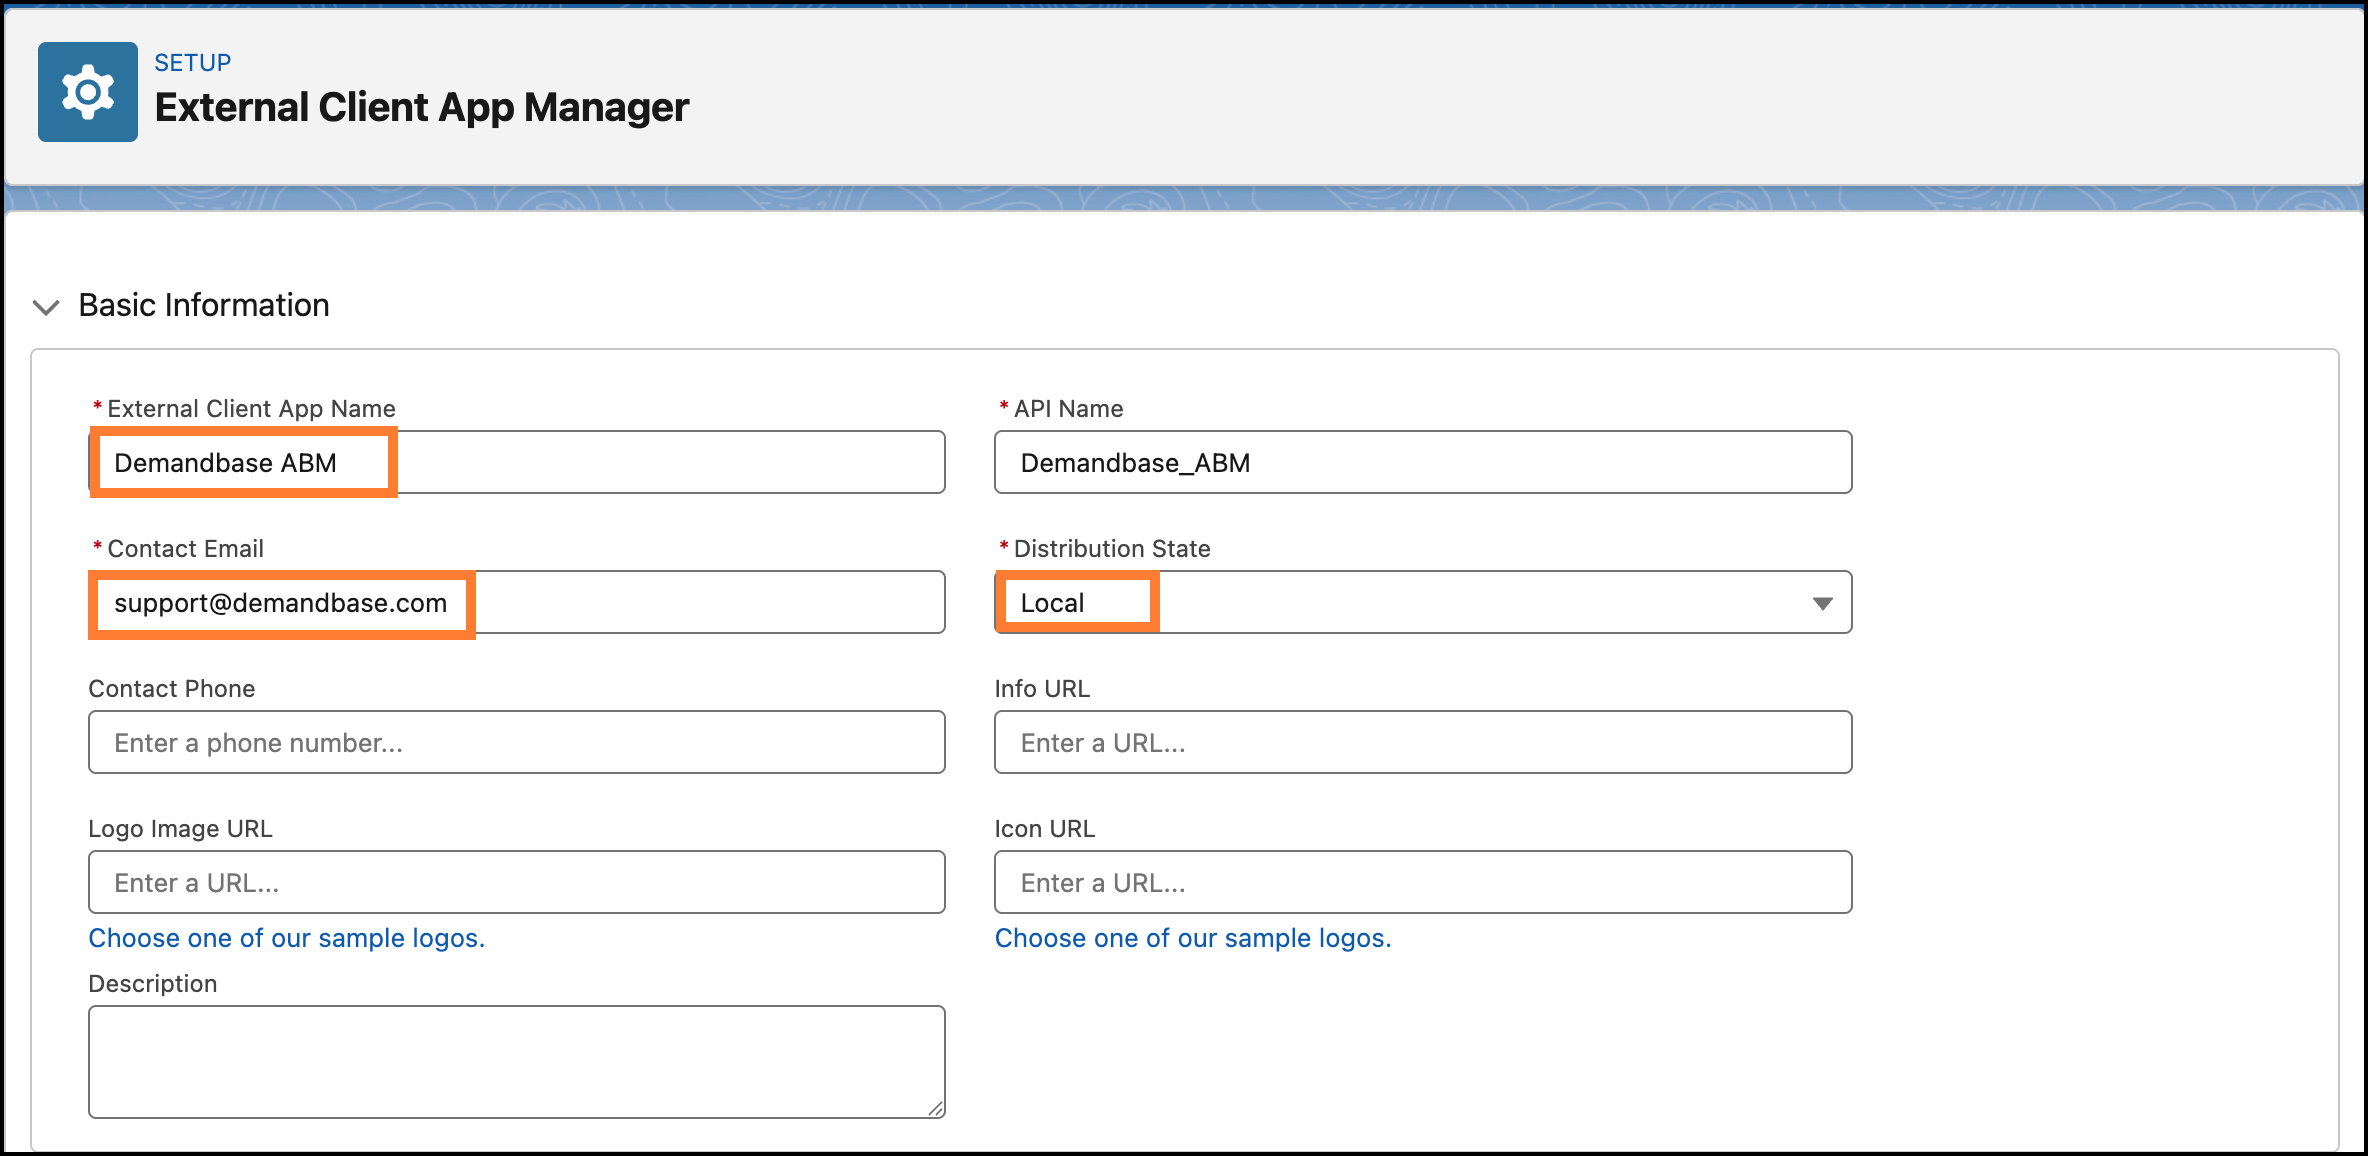
Task: Click the Icon URL input field
Action: click(x=1422, y=882)
